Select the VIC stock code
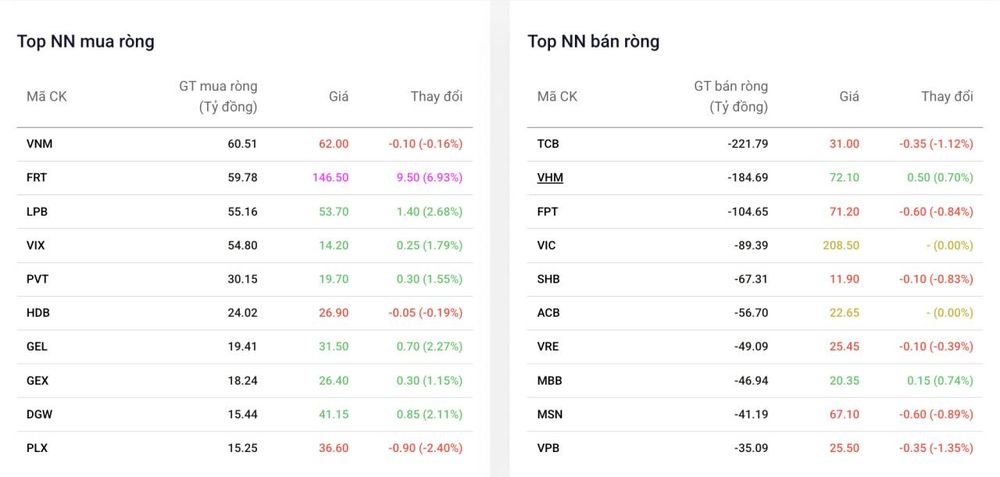1000x477 pixels. click(x=547, y=245)
